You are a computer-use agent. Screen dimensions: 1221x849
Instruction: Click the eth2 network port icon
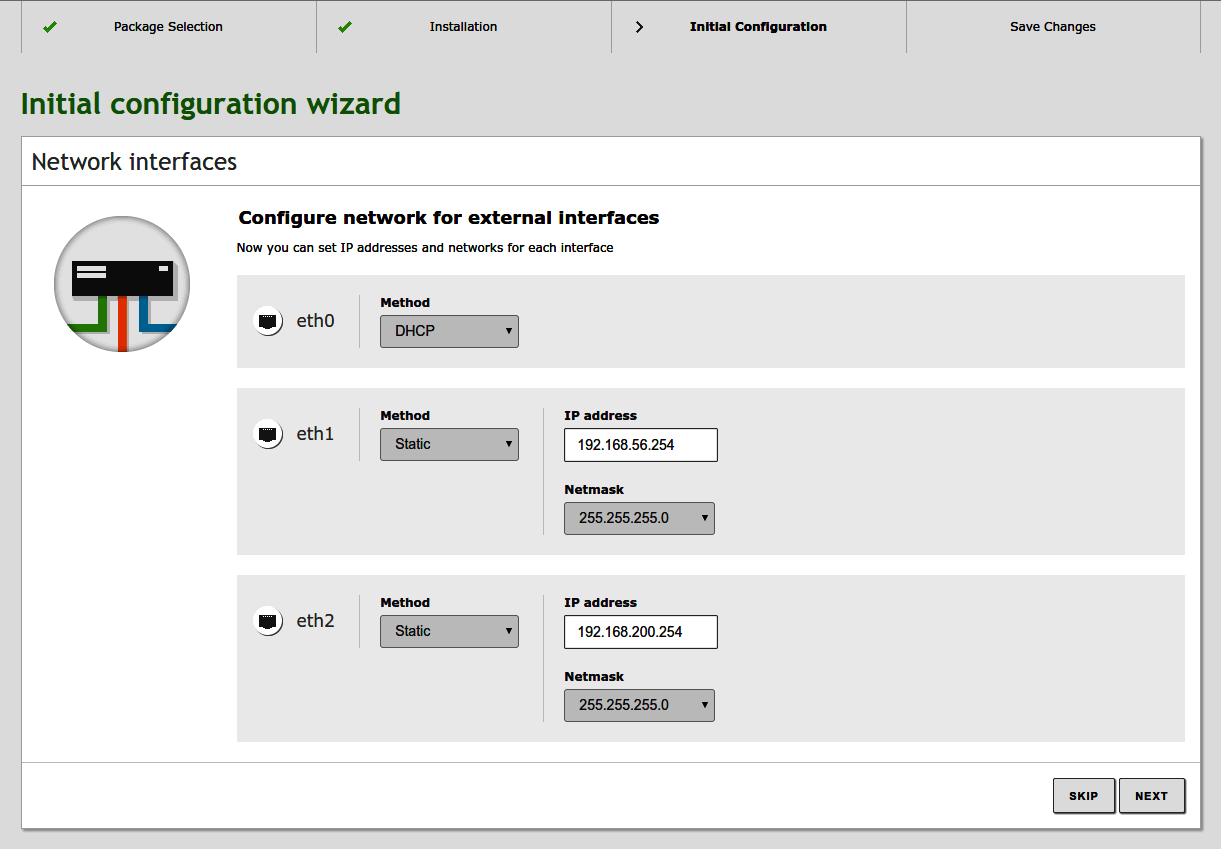pos(268,621)
